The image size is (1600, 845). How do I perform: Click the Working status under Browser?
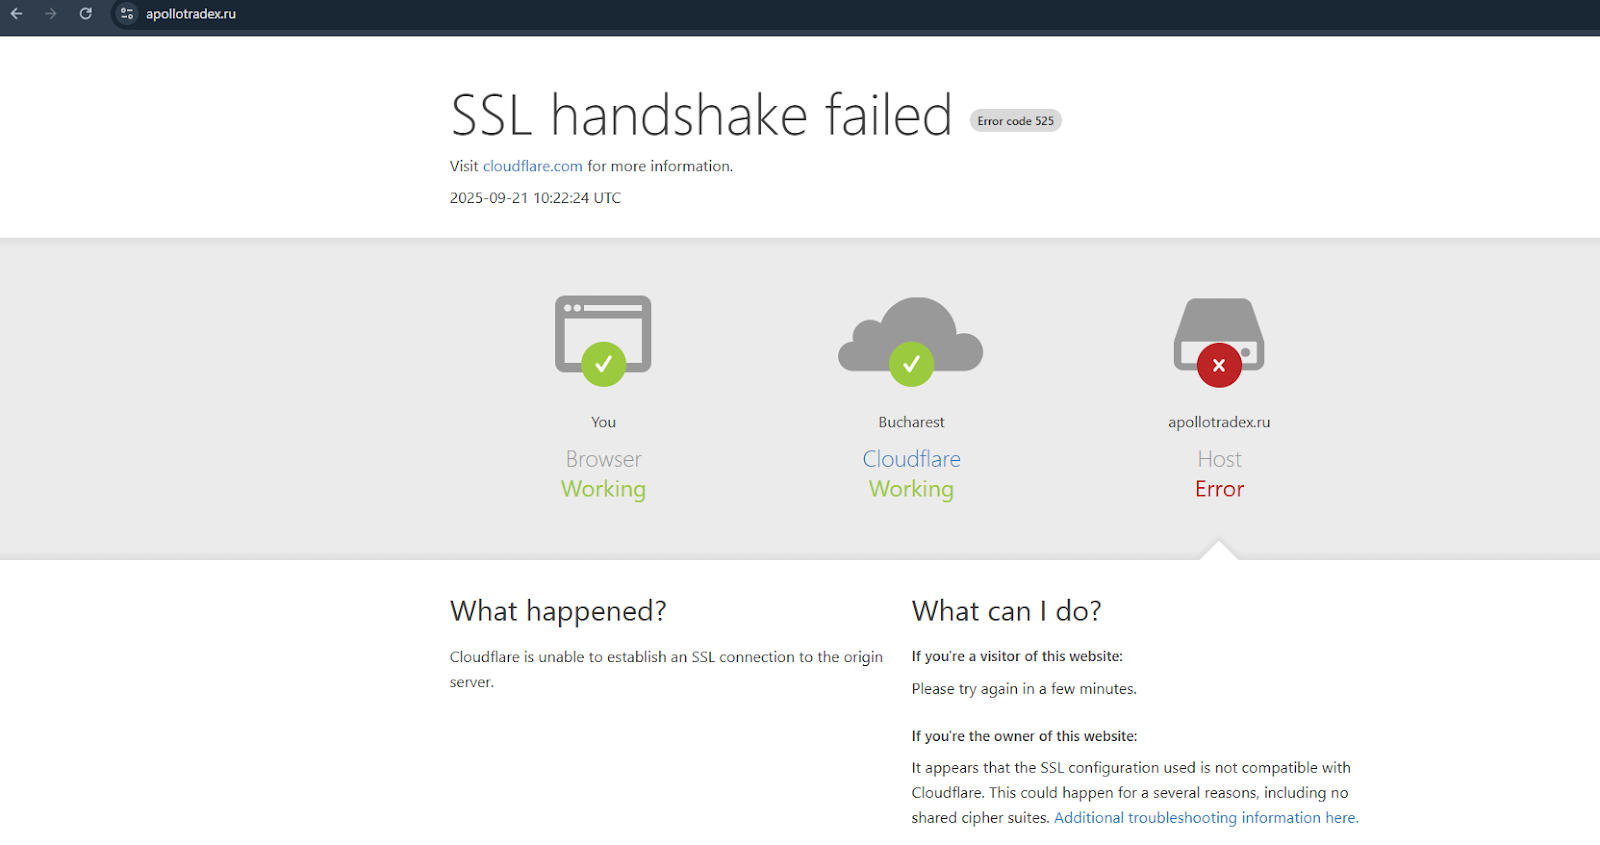click(603, 489)
